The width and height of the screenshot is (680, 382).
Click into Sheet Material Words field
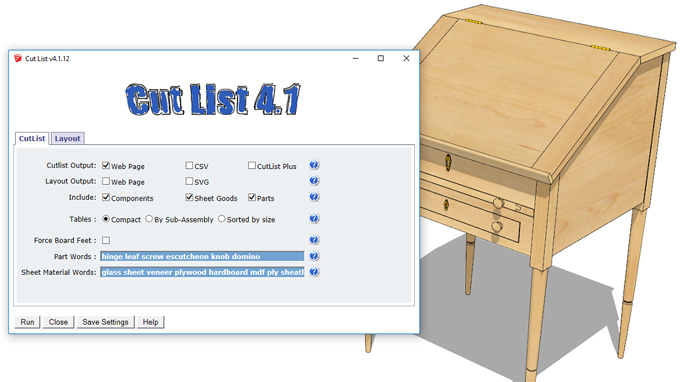pos(202,272)
